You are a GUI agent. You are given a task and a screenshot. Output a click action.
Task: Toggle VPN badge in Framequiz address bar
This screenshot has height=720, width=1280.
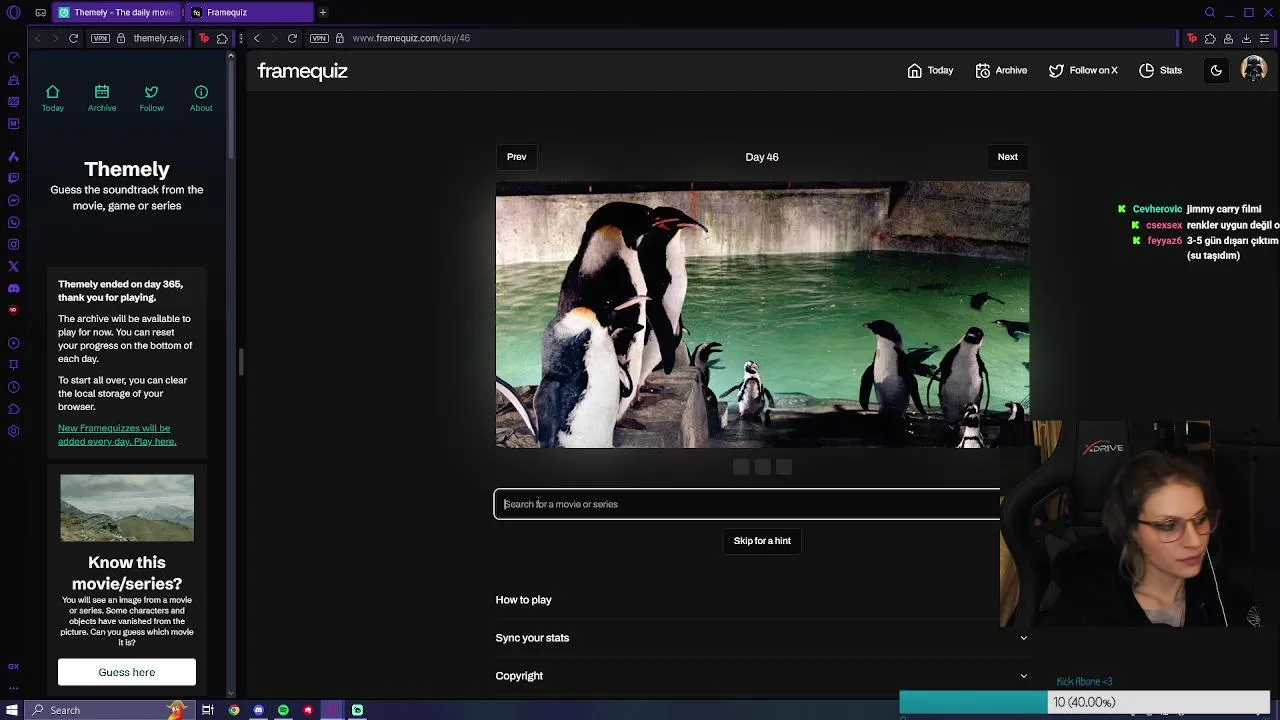320,38
